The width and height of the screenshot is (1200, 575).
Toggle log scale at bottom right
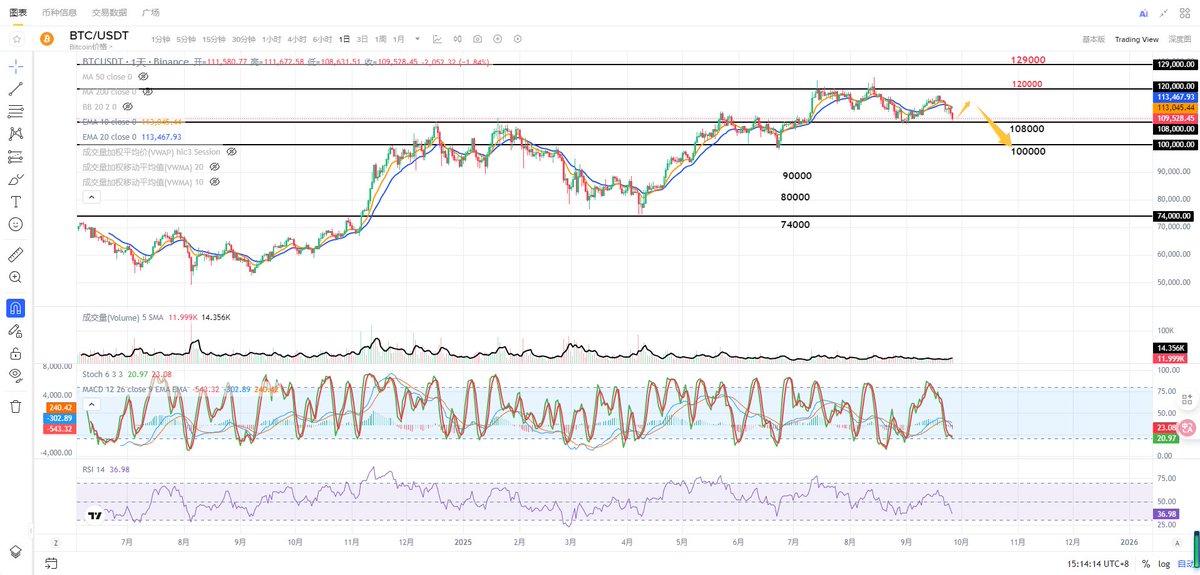click(1162, 564)
